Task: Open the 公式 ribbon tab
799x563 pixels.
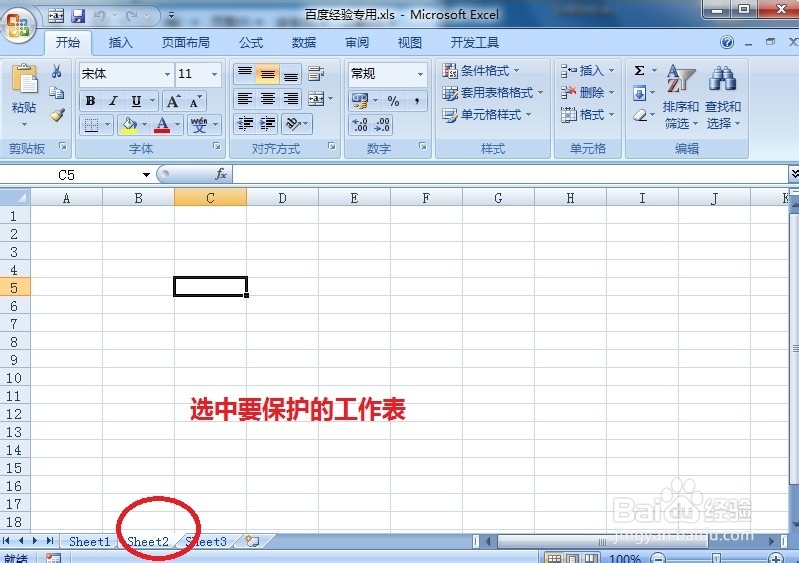Action: [251, 43]
